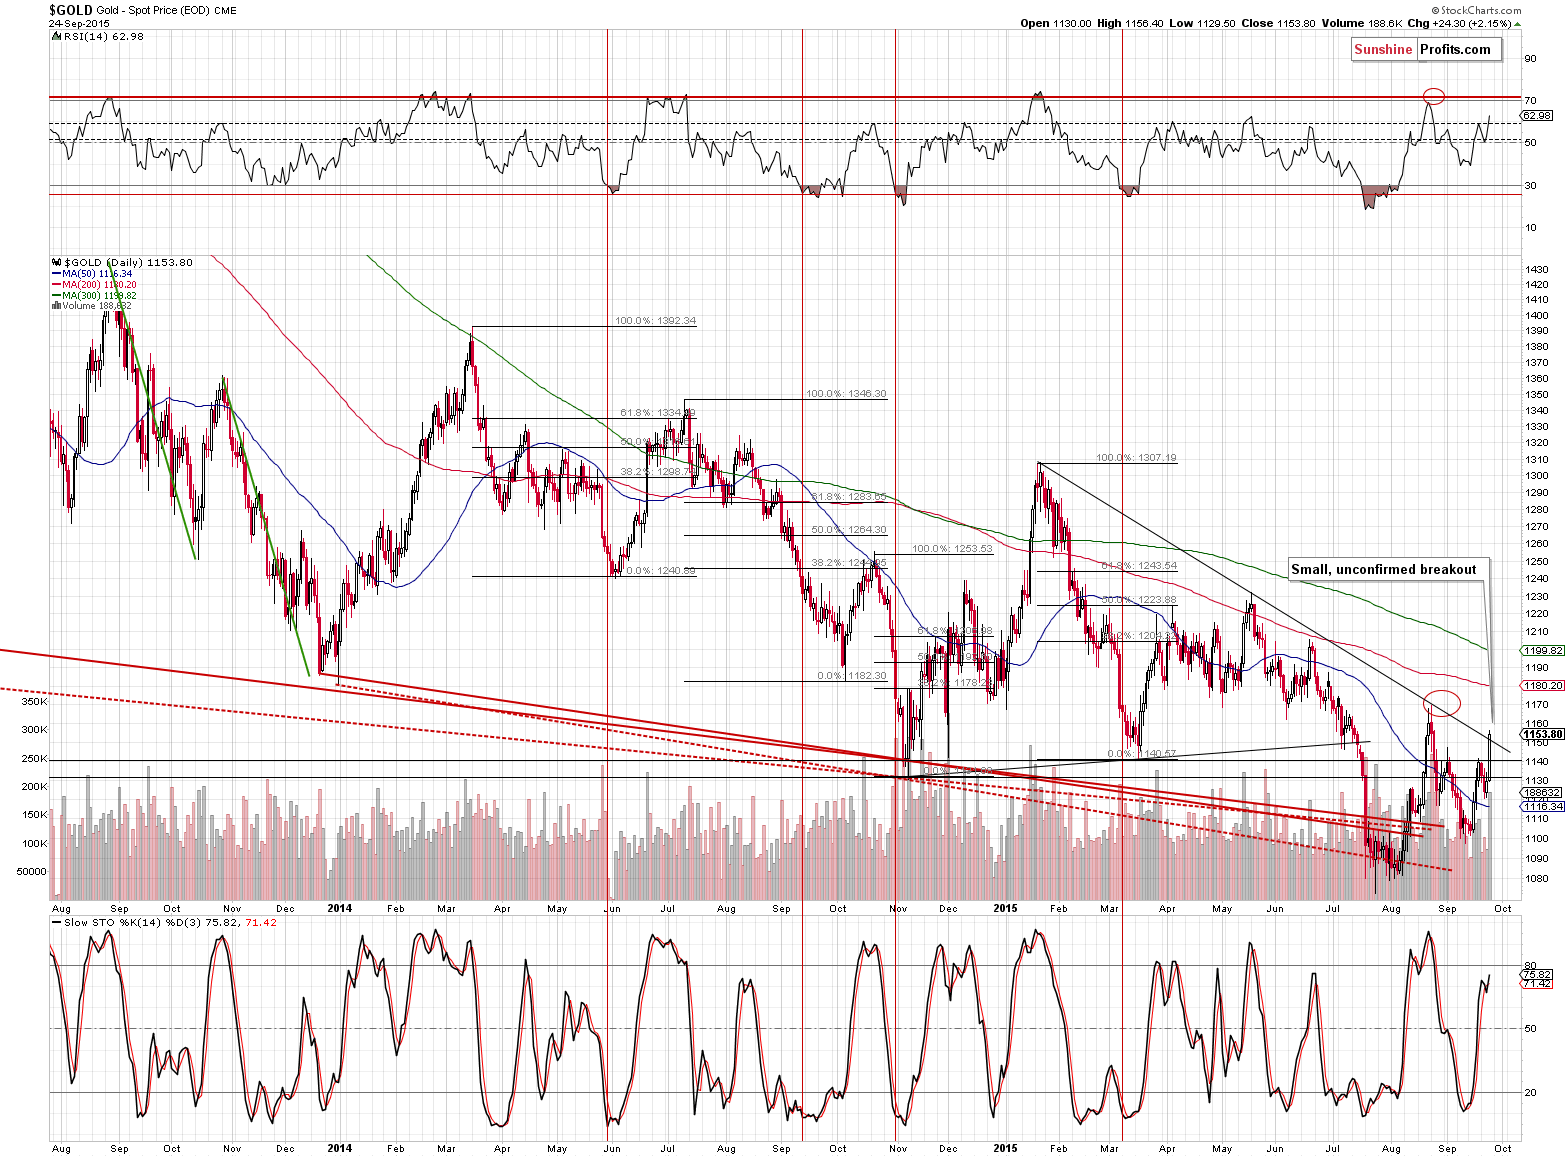Click the 1116.34 blue price axis tag

click(1541, 806)
